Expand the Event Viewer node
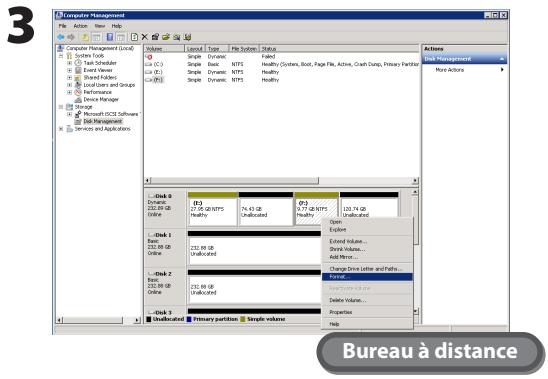Image resolution: width=548 pixels, height=379 pixels. pyautogui.click(x=70, y=71)
